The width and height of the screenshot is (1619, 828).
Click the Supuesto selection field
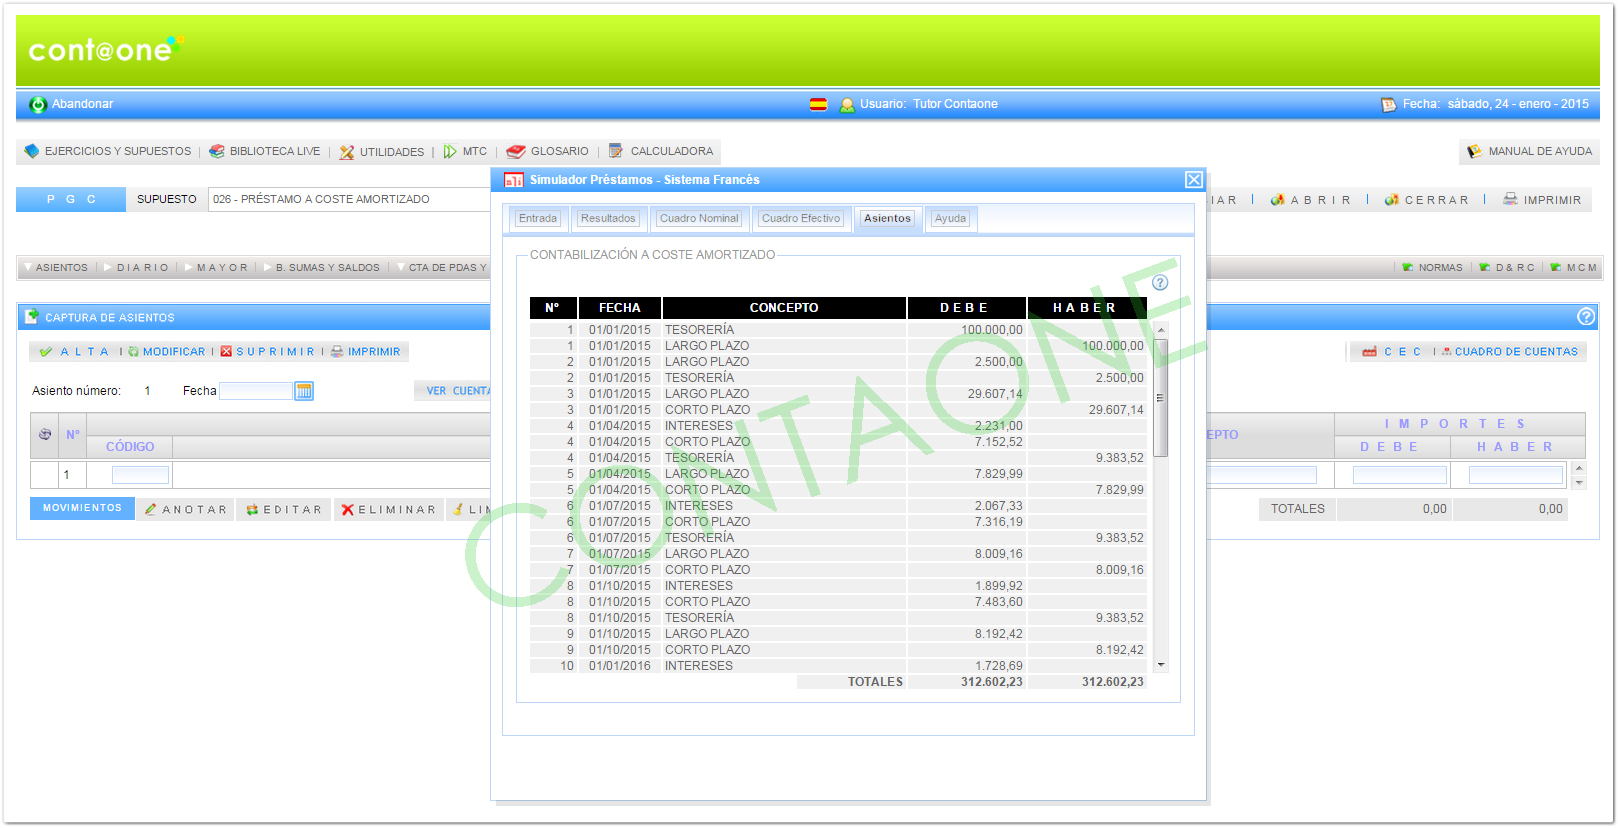(x=349, y=199)
